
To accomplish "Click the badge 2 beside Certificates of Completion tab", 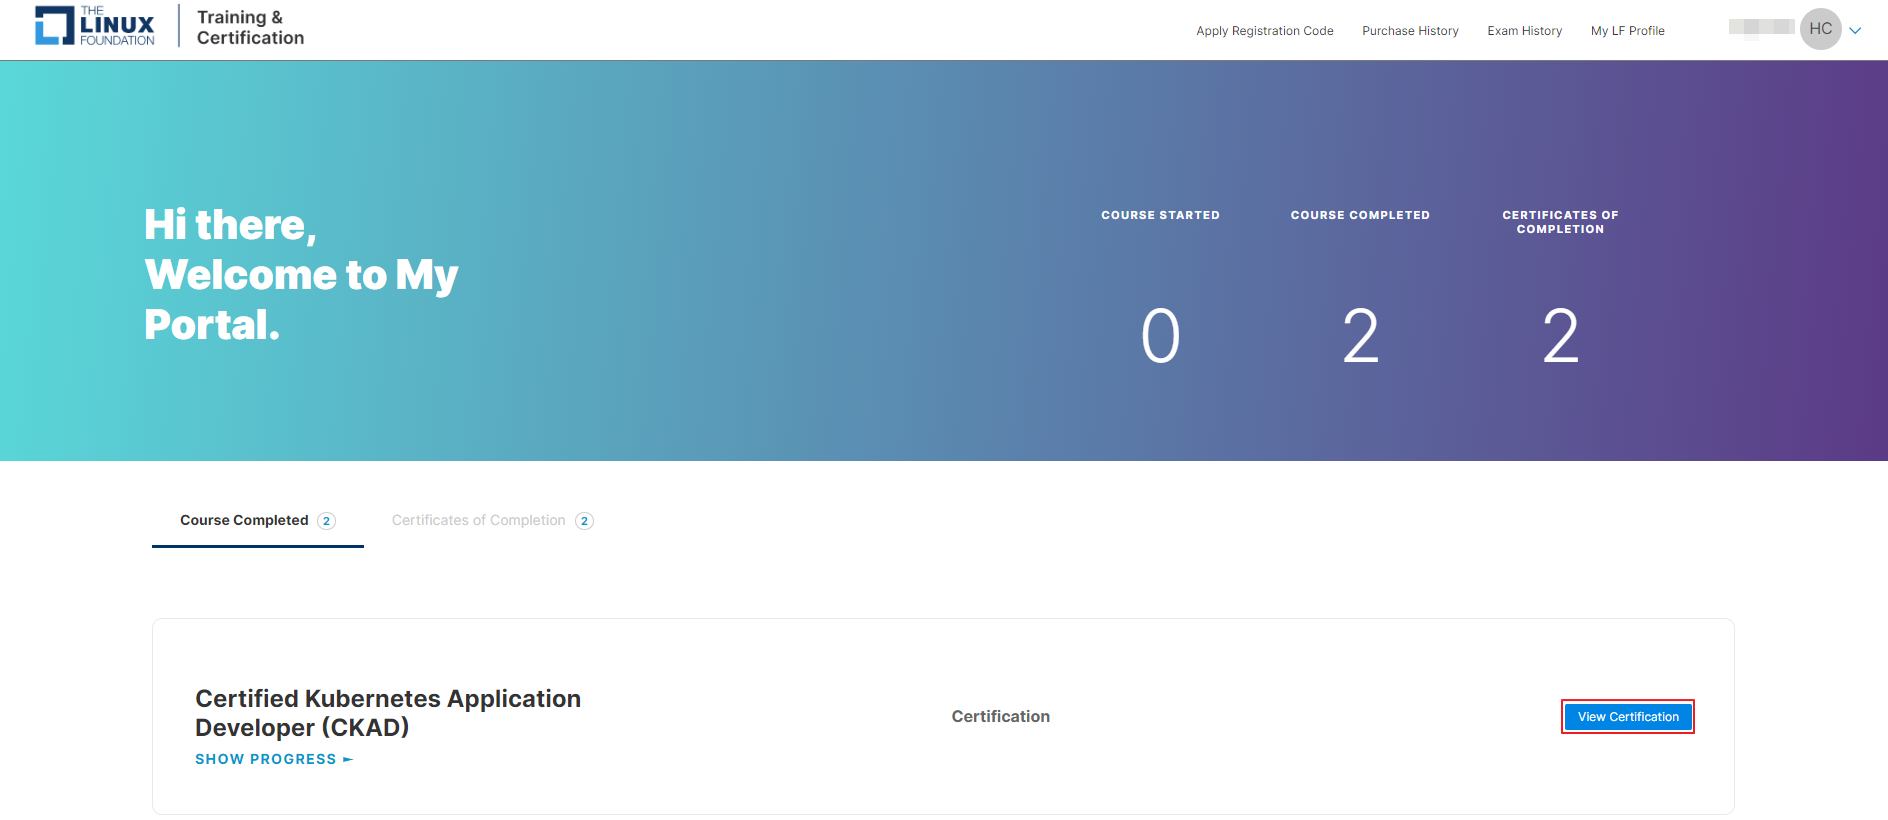I will [584, 521].
